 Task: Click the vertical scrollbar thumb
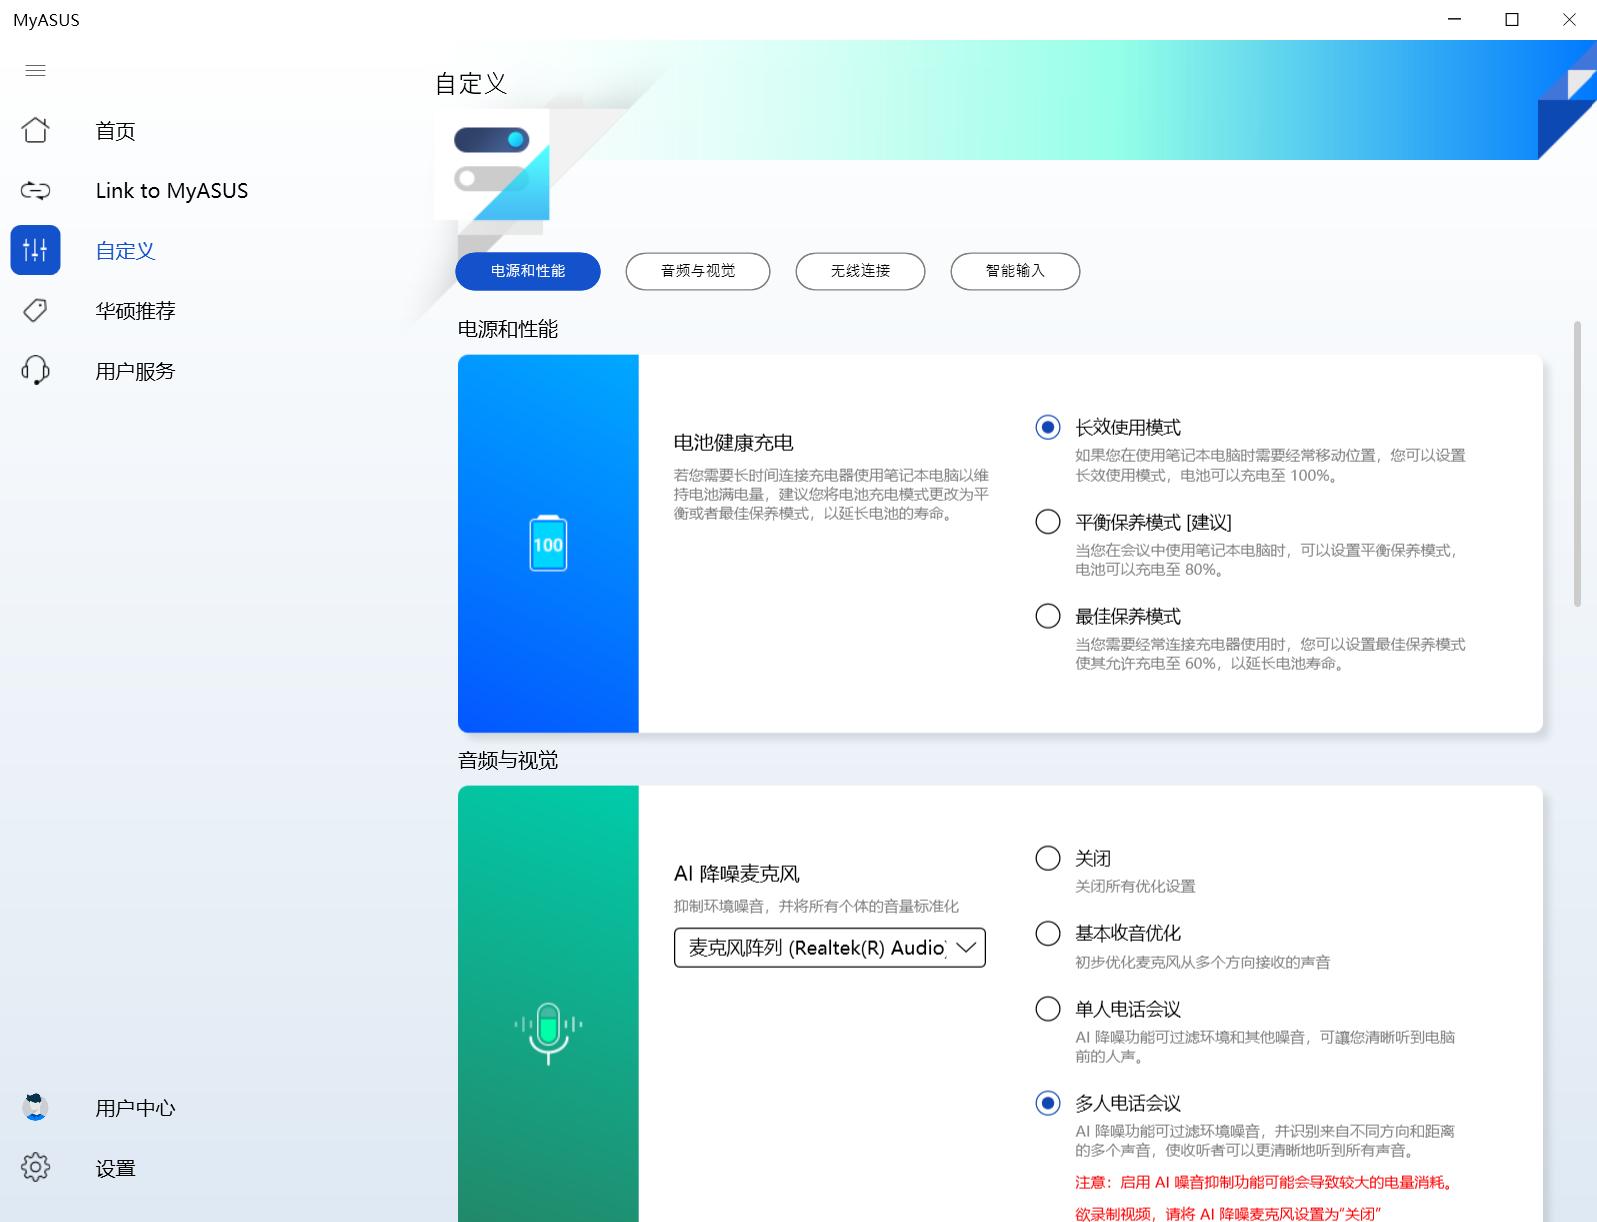pos(1577,464)
